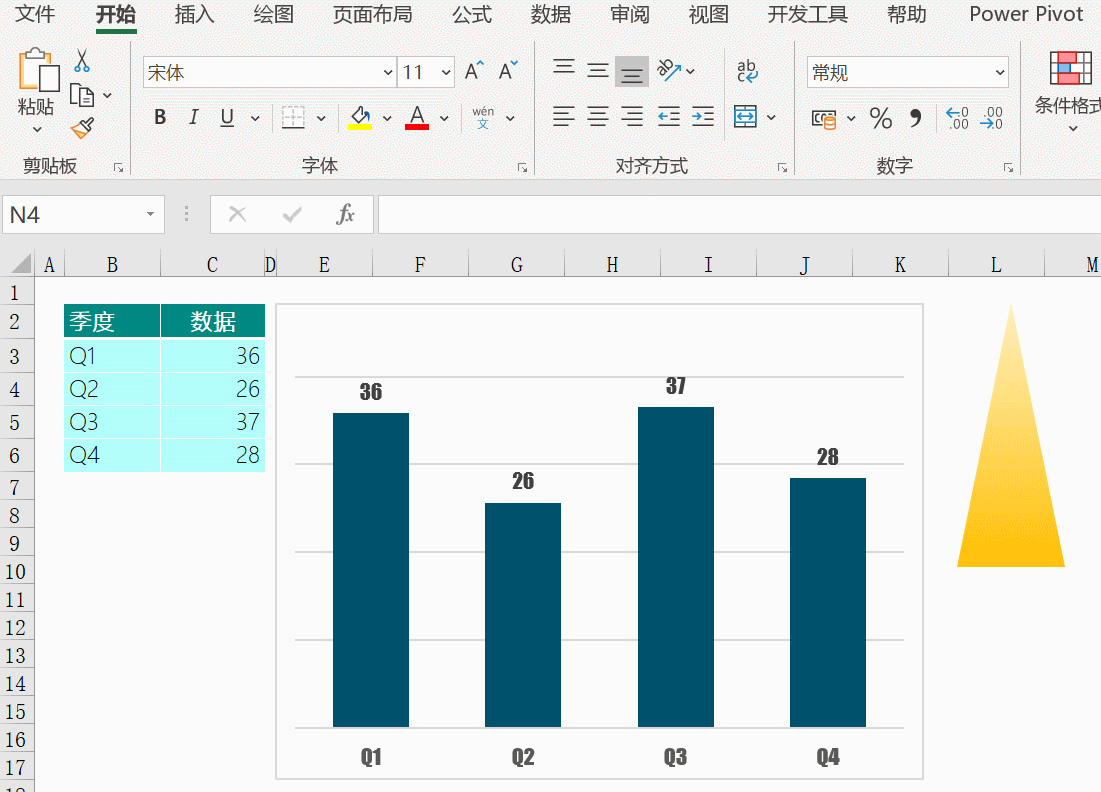Open the font name dropdown showing 宋体
The width and height of the screenshot is (1101, 792).
[387, 72]
